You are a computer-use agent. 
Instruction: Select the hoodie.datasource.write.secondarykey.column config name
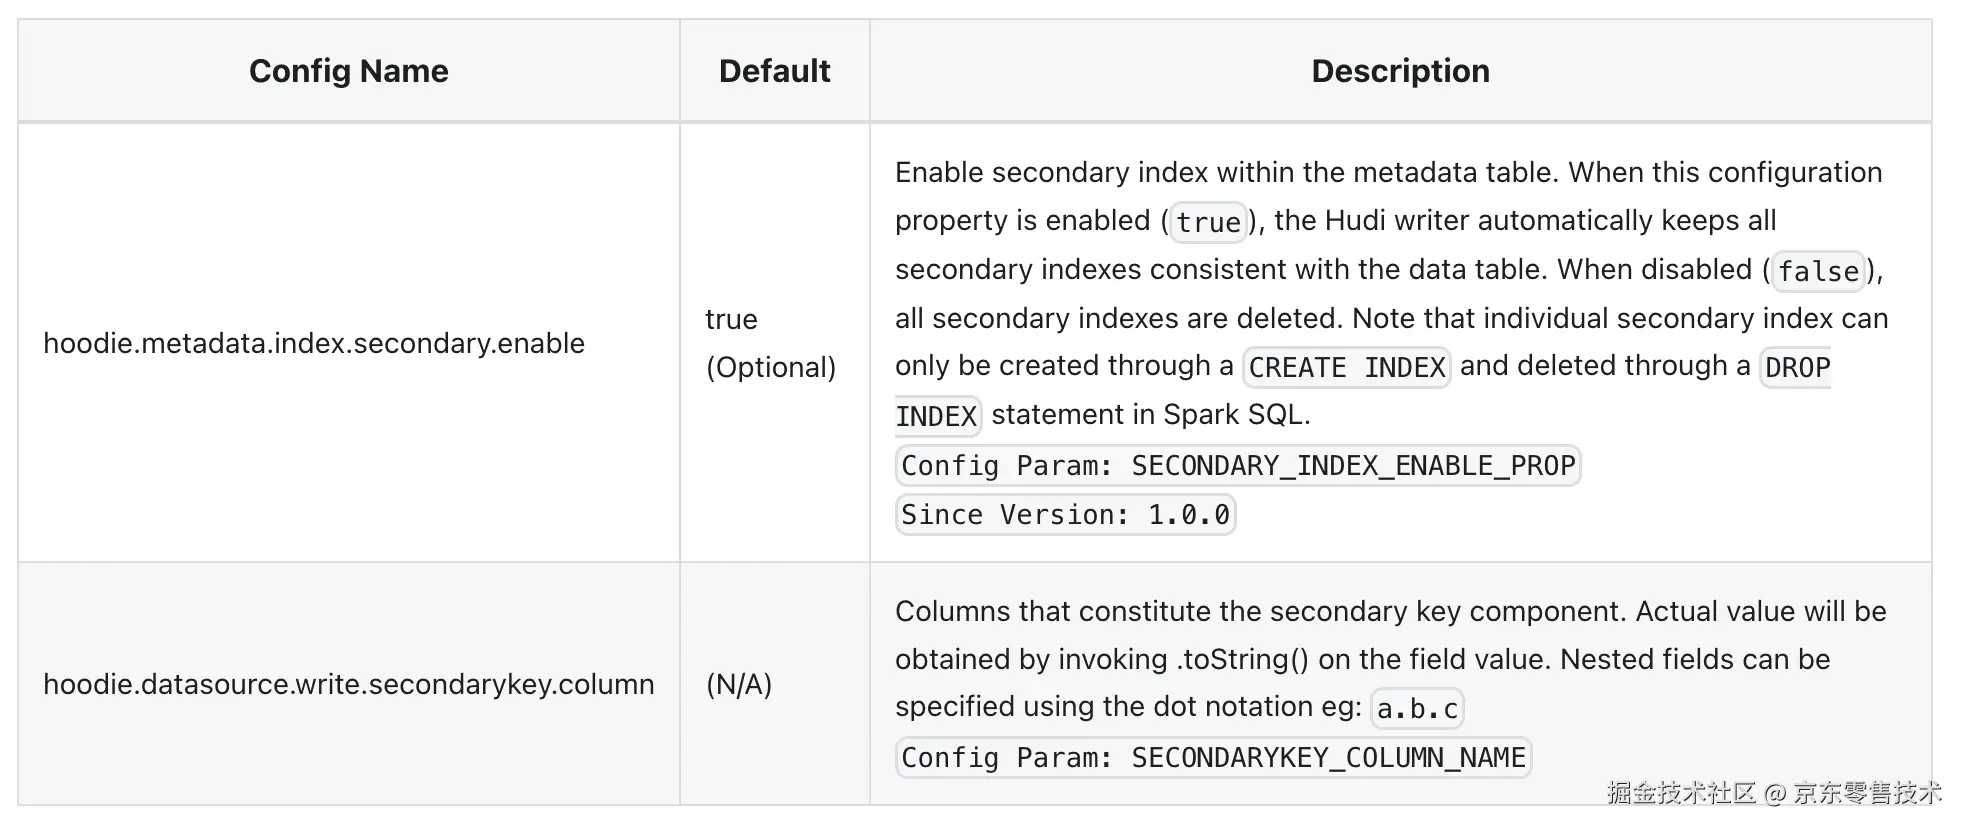click(x=349, y=684)
